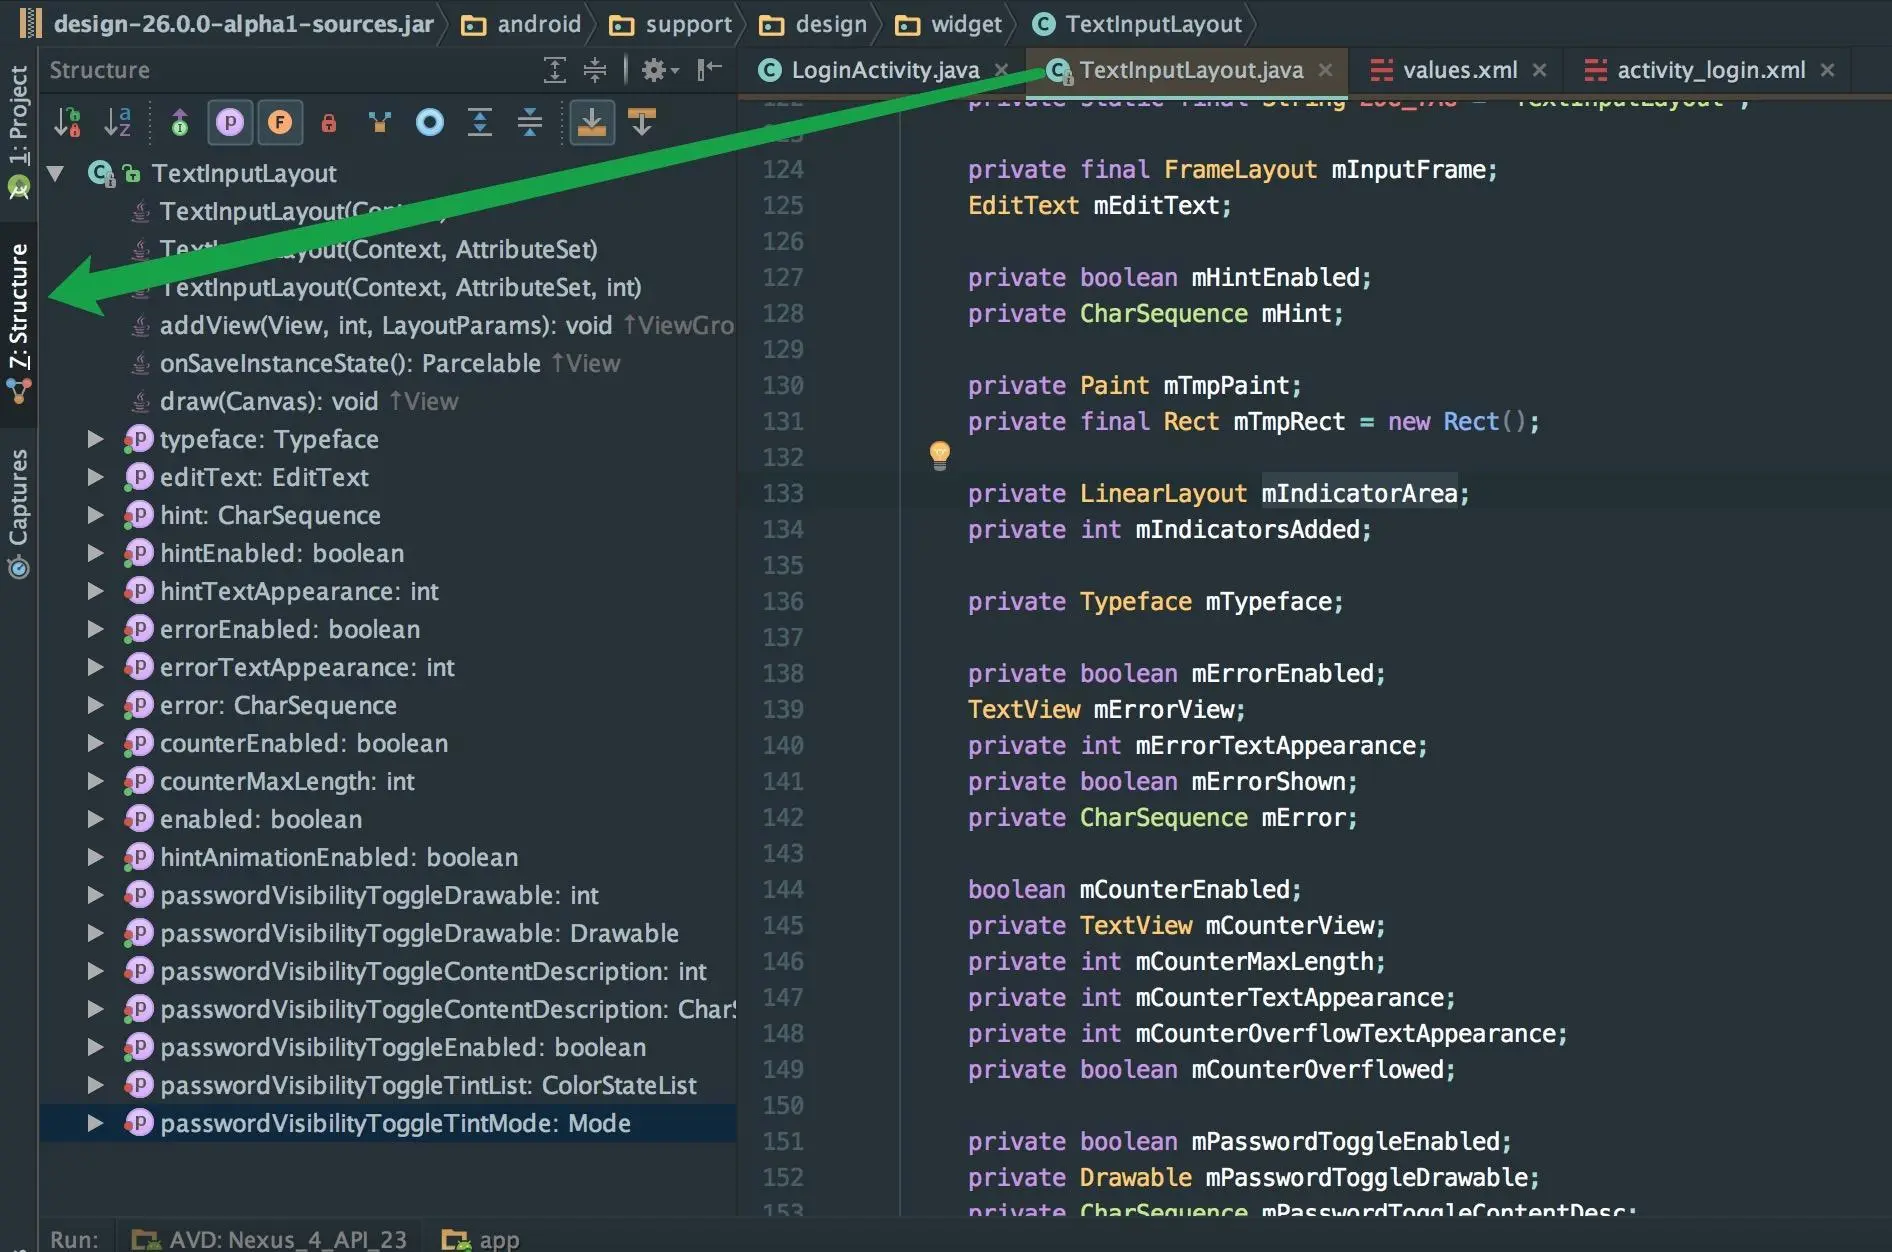Toggle alphabetical sort in Structure toolbar

click(117, 122)
